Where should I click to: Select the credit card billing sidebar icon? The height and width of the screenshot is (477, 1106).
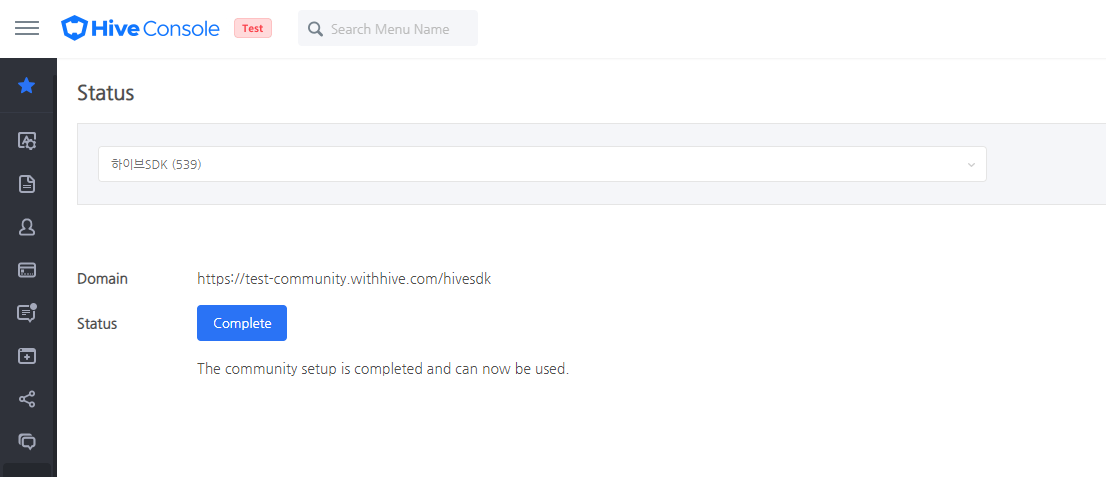(27, 270)
